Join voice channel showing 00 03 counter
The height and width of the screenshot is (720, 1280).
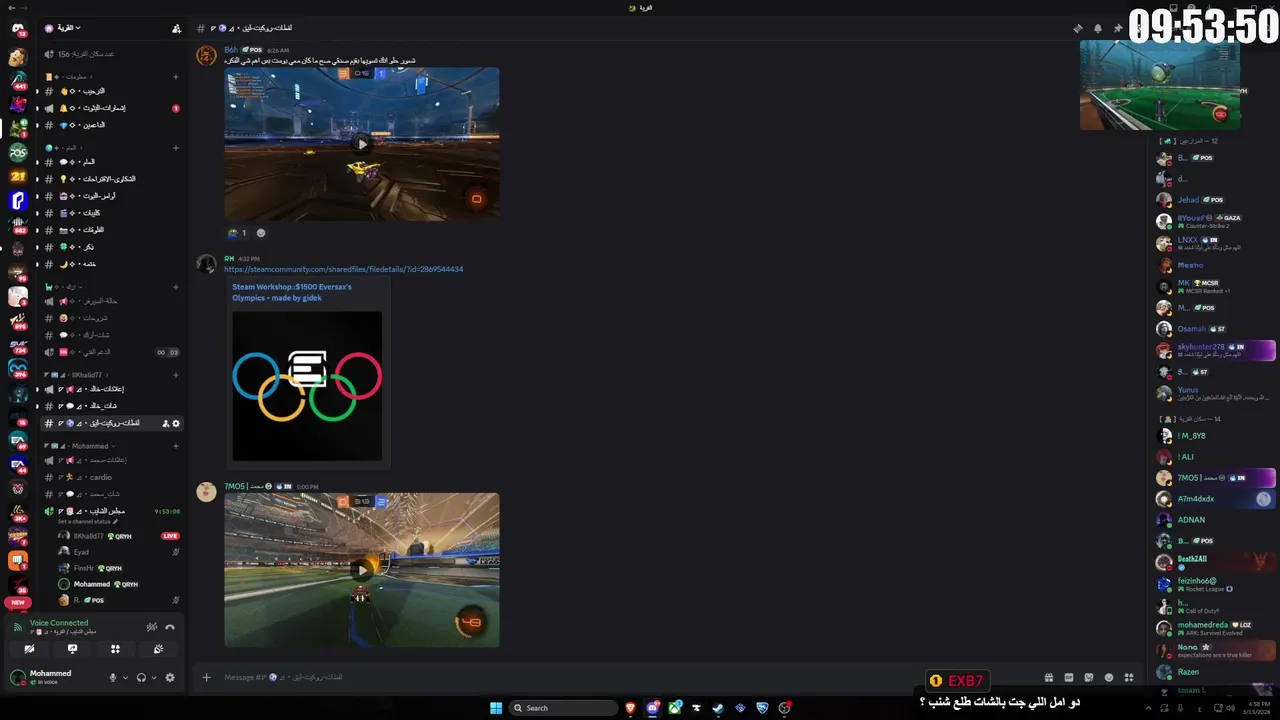point(112,352)
